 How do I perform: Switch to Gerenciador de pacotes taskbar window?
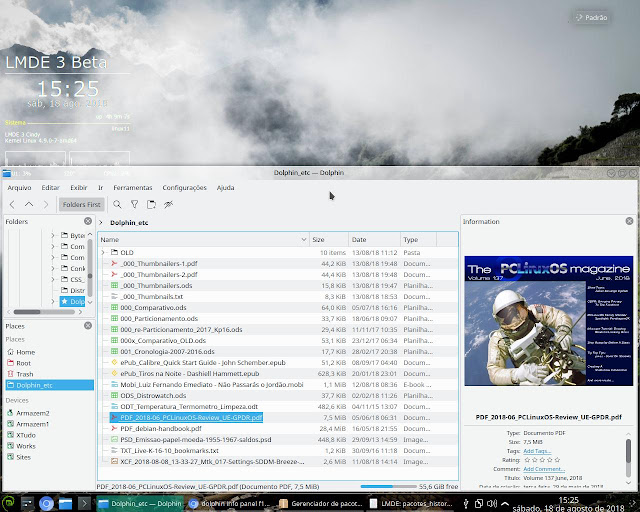(x=321, y=503)
